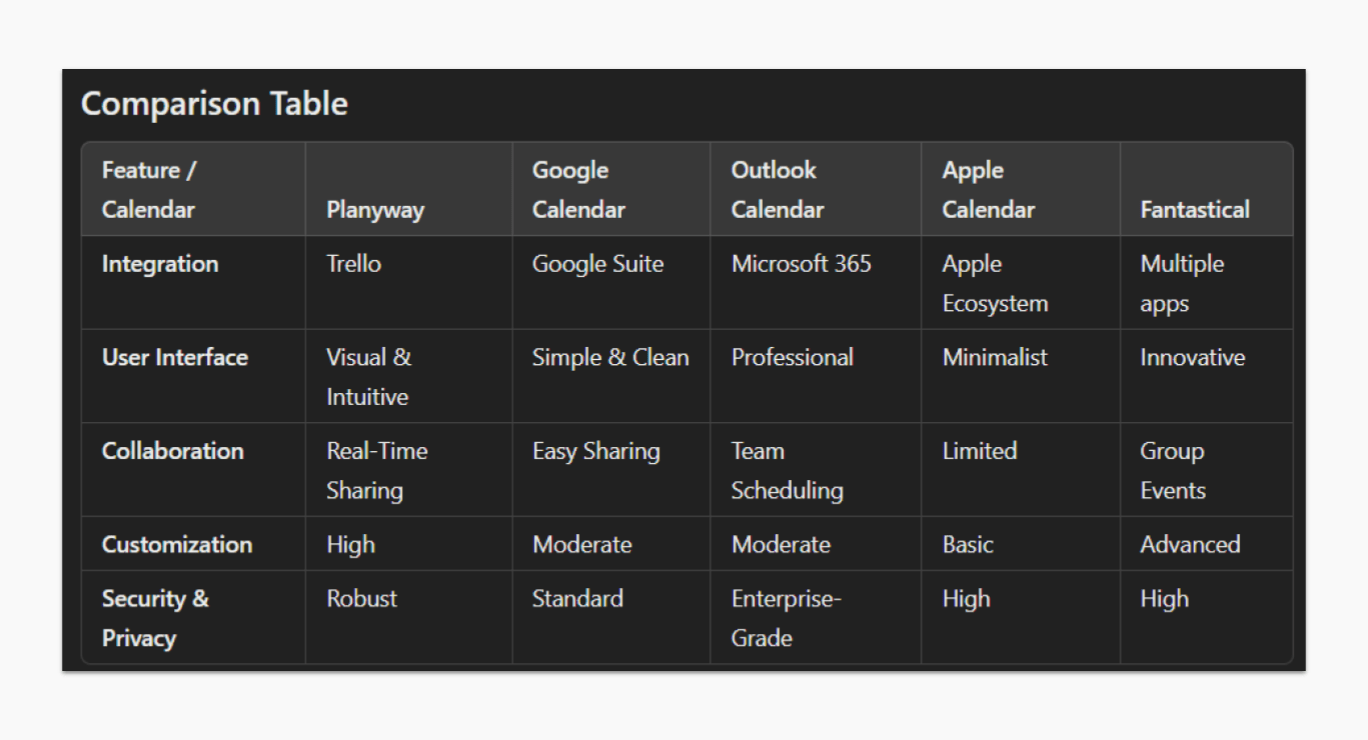Viewport: 1368px width, 740px height.
Task: Select the Google Suite cell
Action: click(x=597, y=264)
